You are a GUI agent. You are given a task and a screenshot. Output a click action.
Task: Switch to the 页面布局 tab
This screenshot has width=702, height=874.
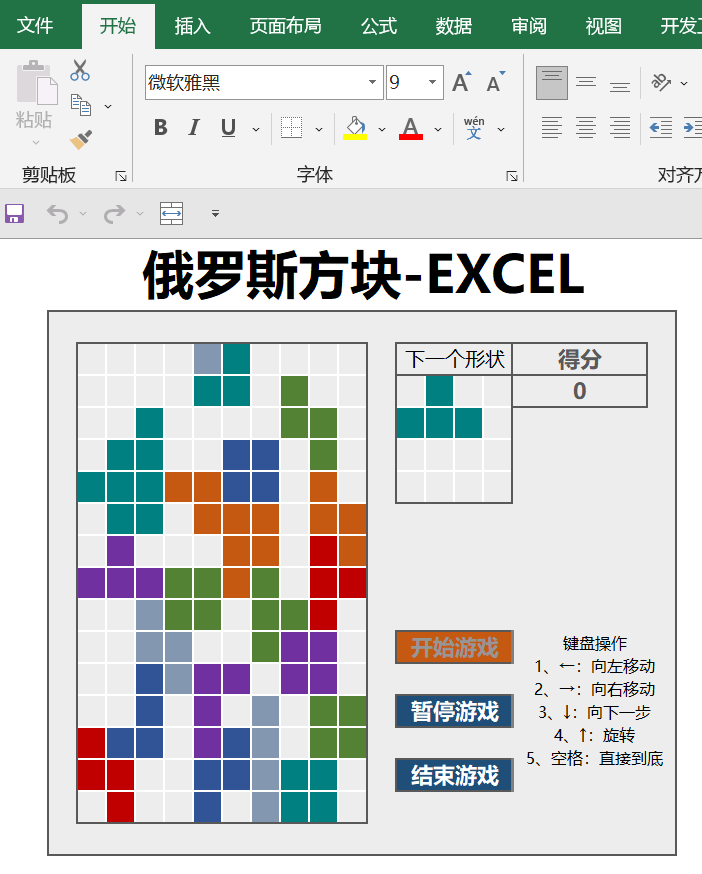tap(285, 26)
